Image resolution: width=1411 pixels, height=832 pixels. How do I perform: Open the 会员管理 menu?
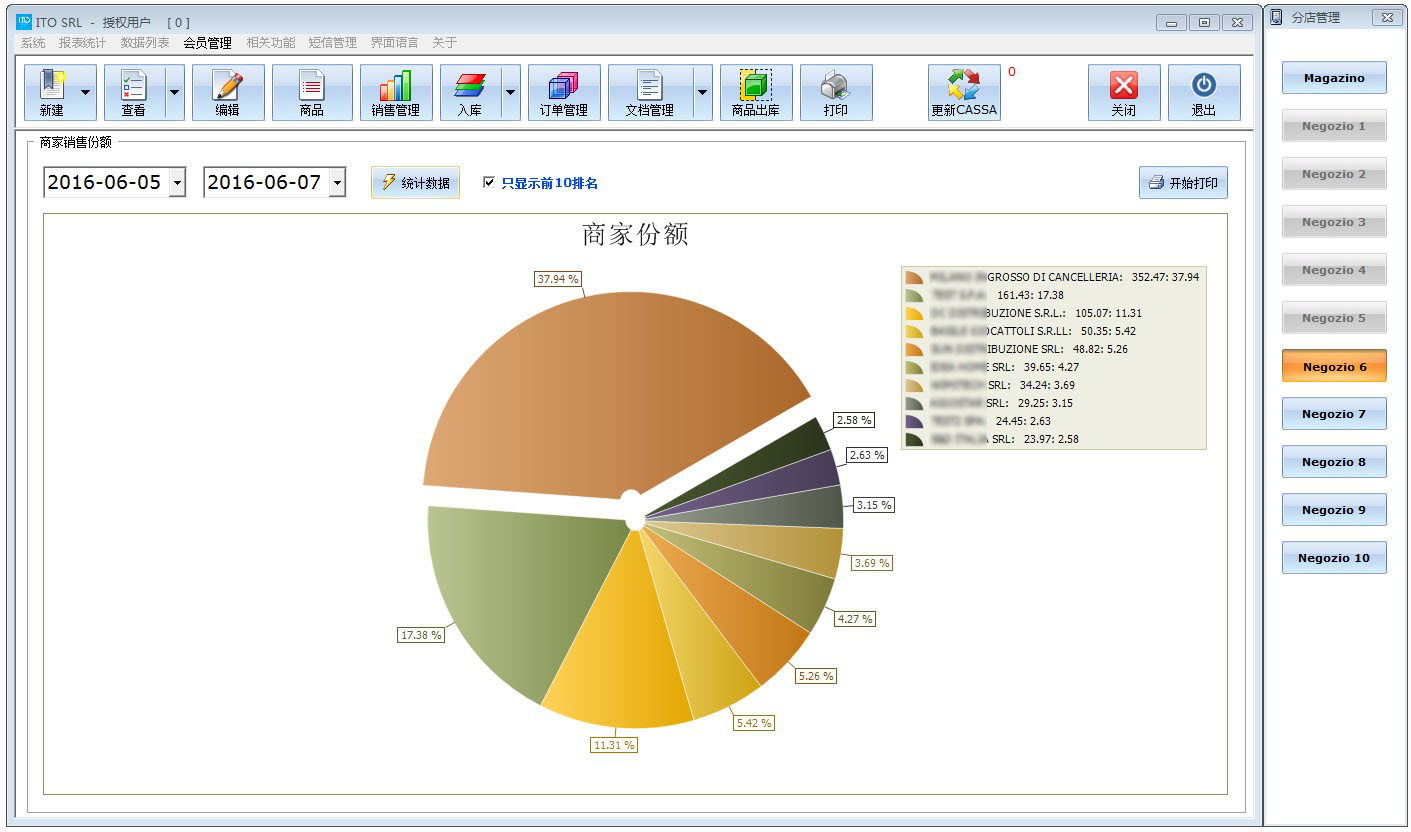pos(207,43)
